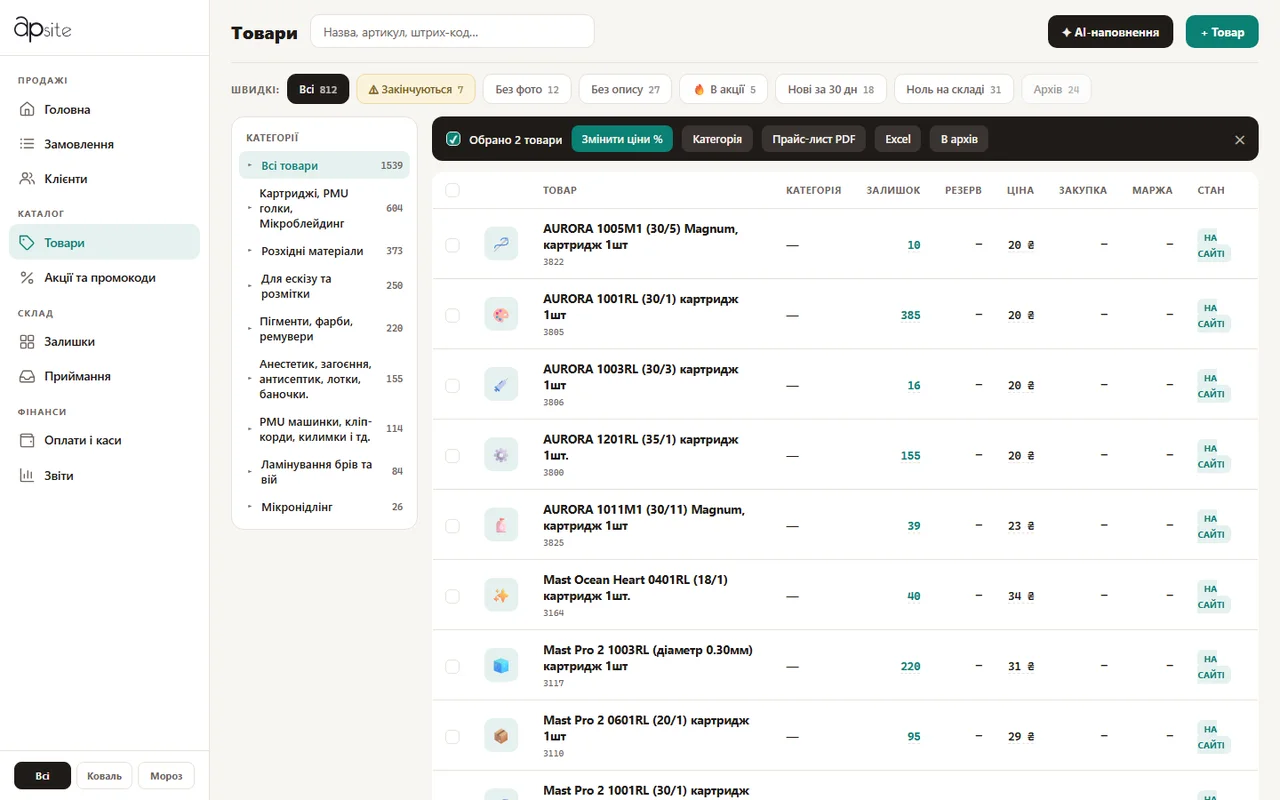The width and height of the screenshot is (1280, 800).
Task: Sort by the 'Залишок' column header
Action: (x=893, y=190)
